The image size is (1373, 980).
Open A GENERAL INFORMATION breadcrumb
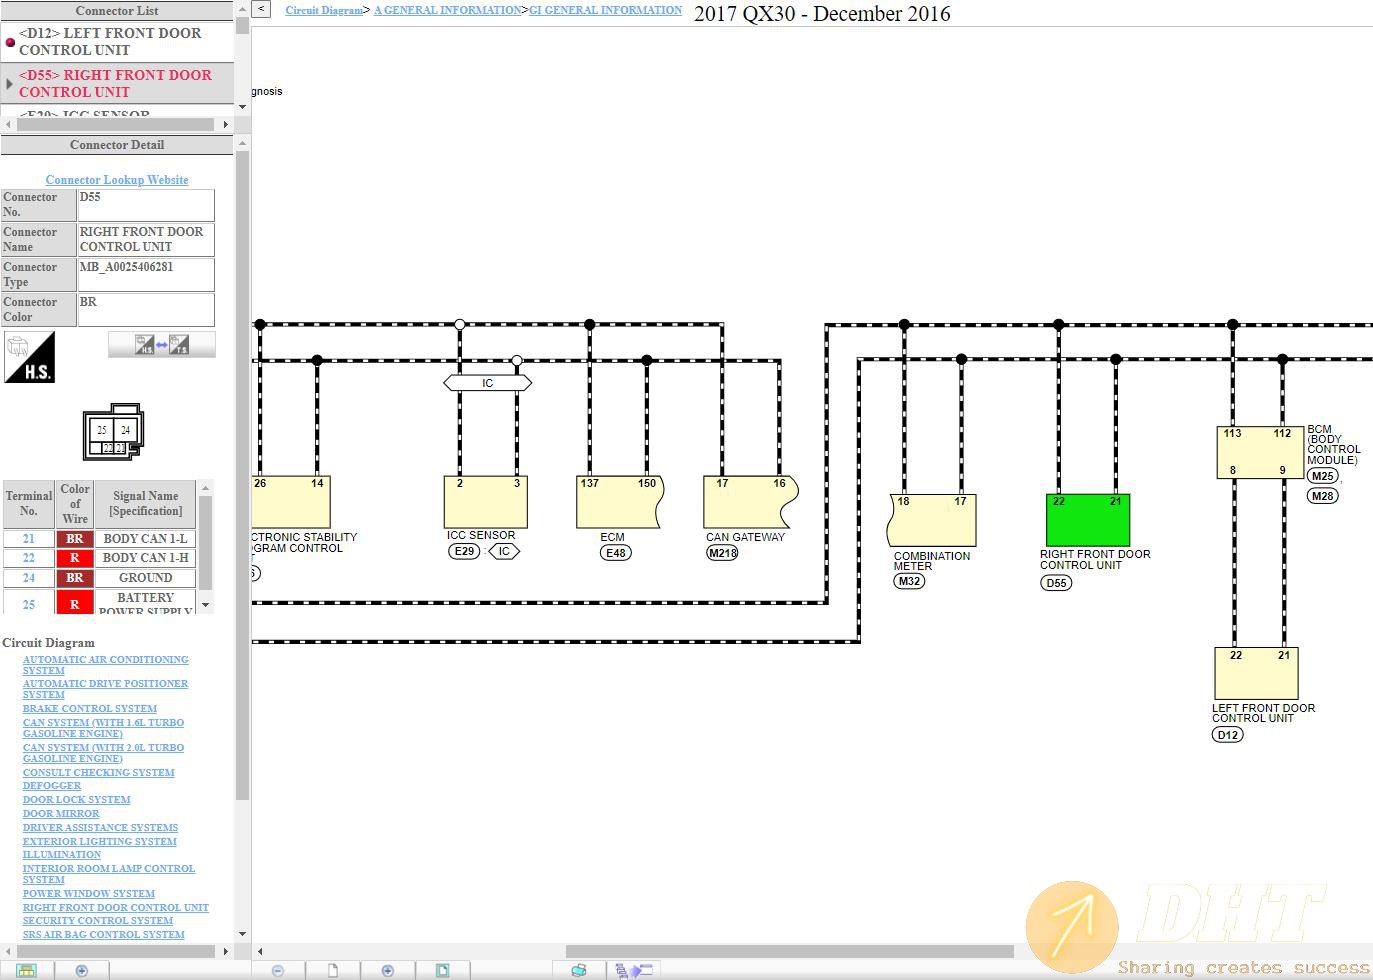(448, 10)
